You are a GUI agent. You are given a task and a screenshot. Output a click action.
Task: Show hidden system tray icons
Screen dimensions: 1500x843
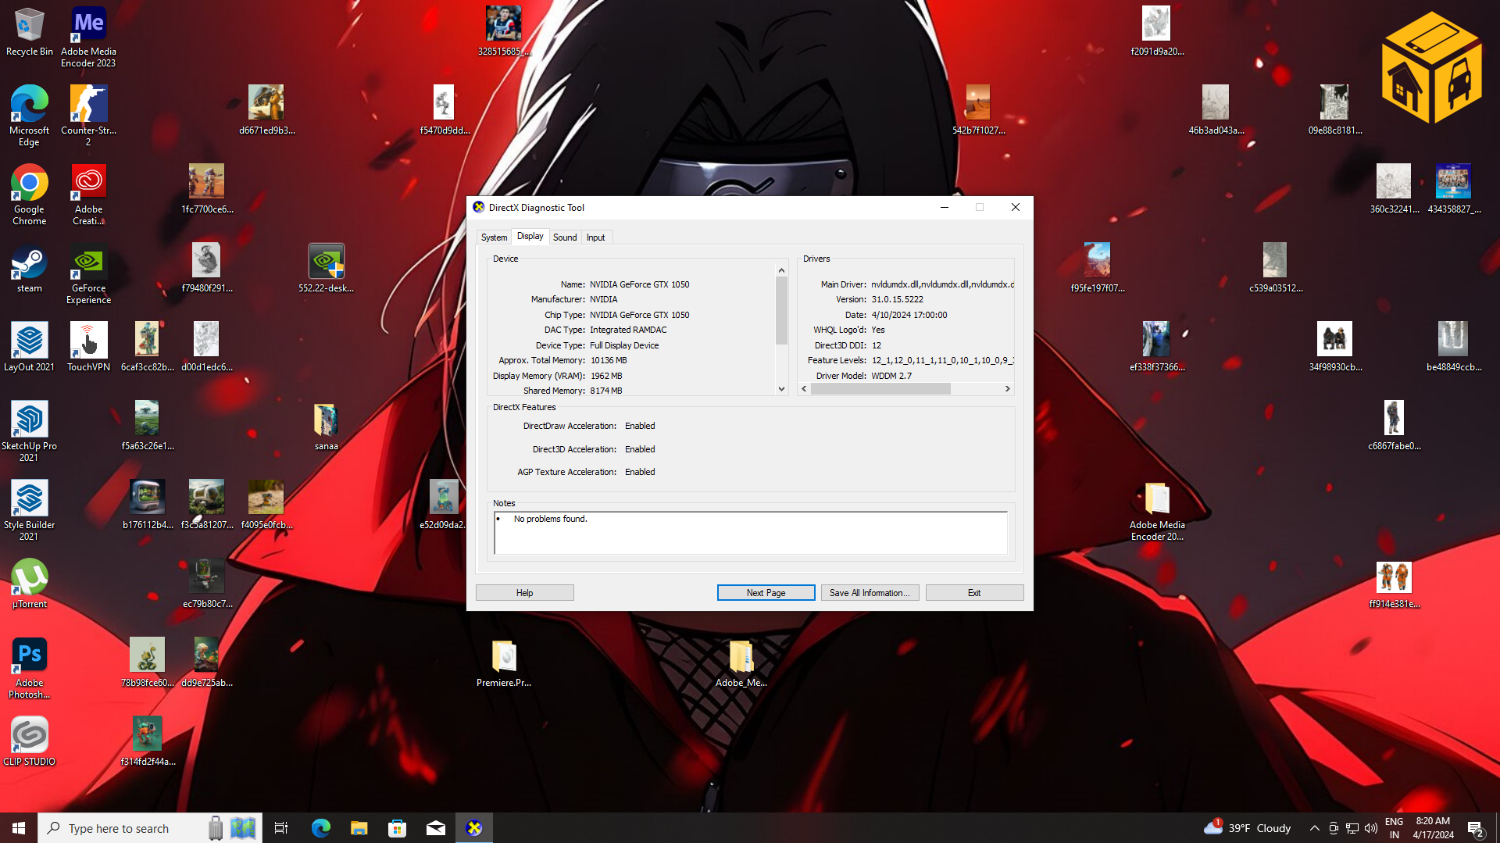(x=1314, y=828)
